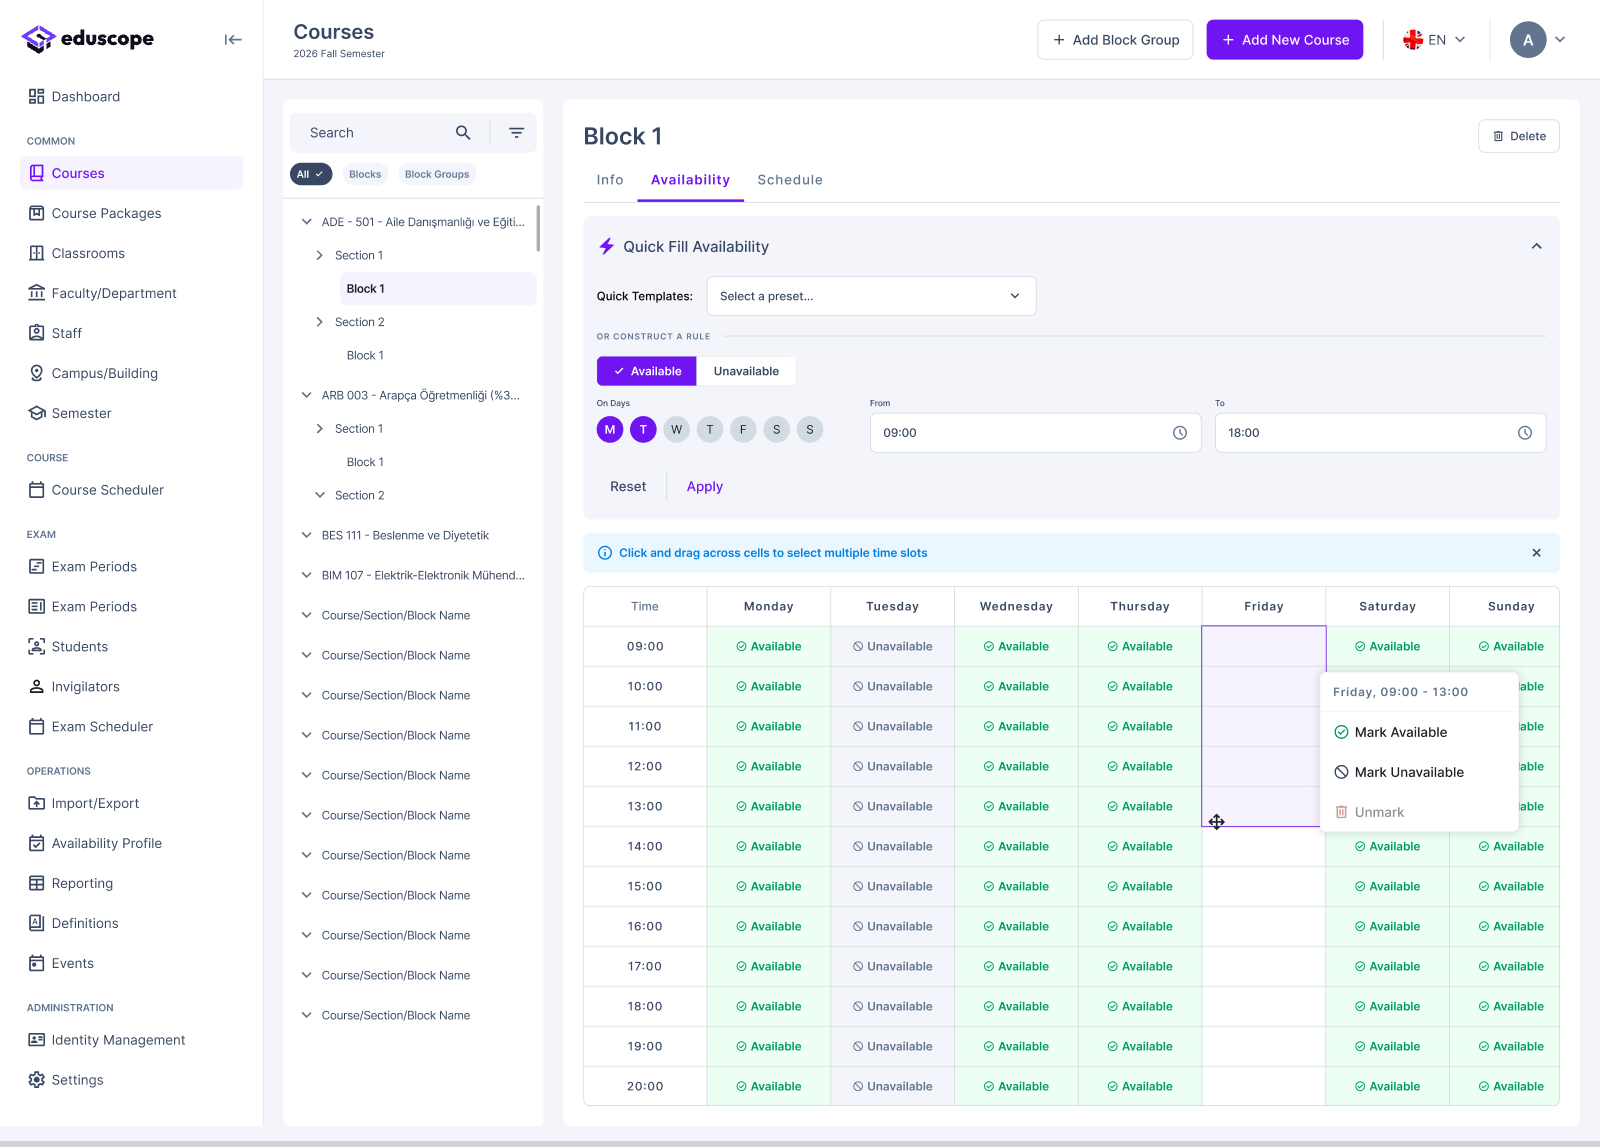Switch to the Schedule tab
The height and width of the screenshot is (1147, 1600).
coord(790,180)
